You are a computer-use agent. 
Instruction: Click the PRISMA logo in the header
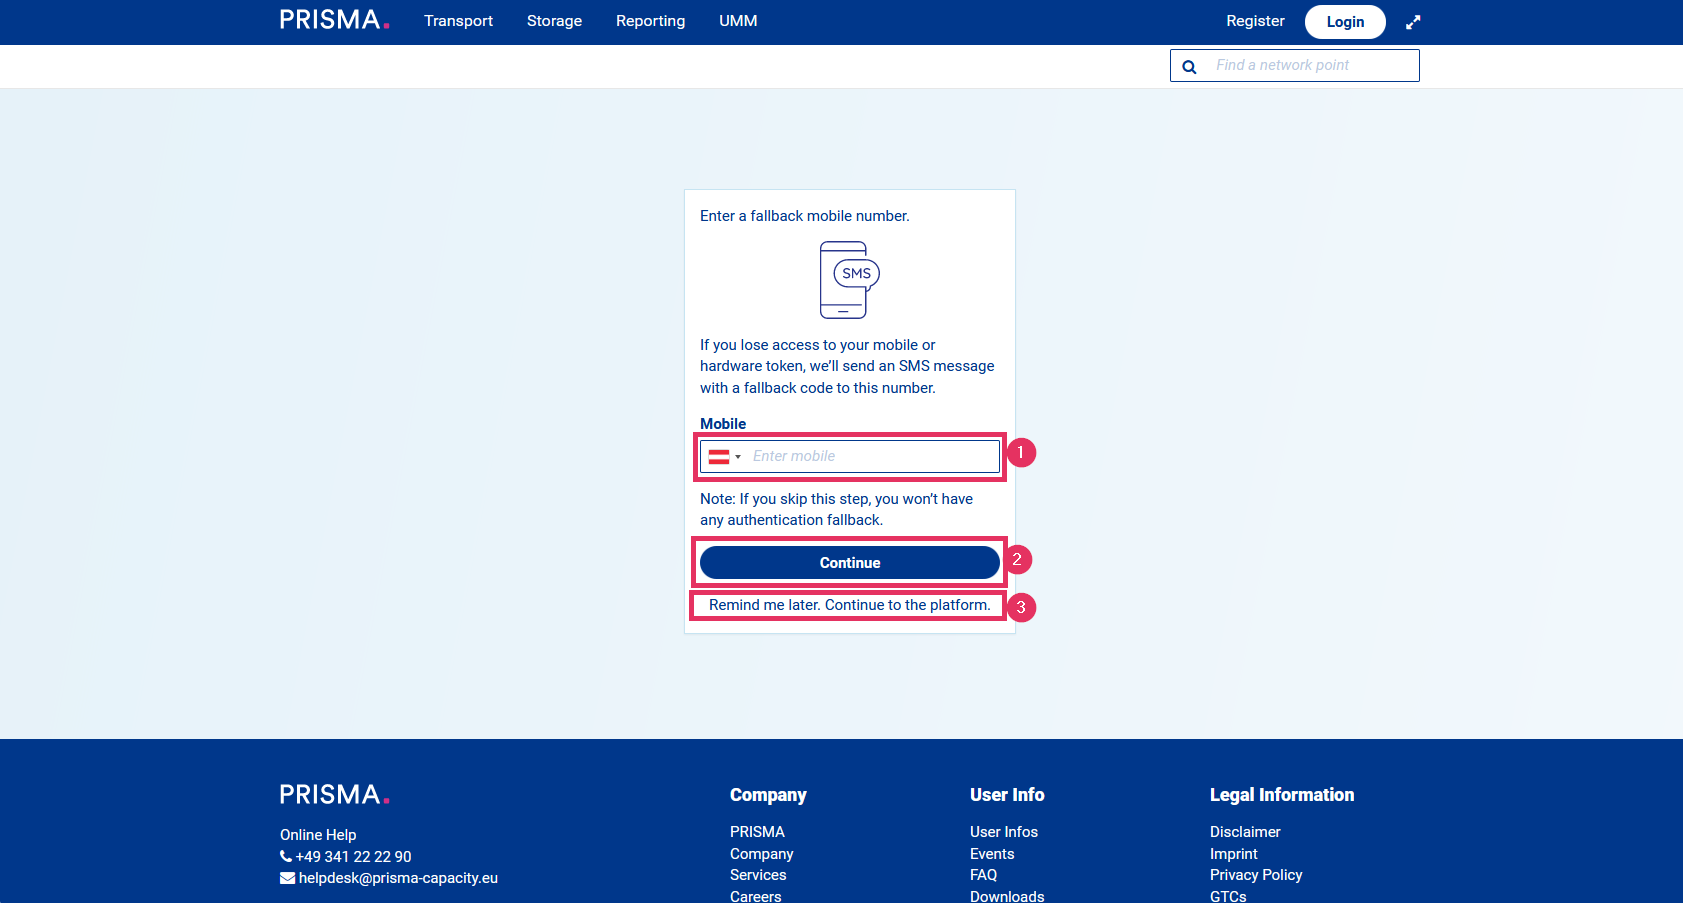(334, 21)
